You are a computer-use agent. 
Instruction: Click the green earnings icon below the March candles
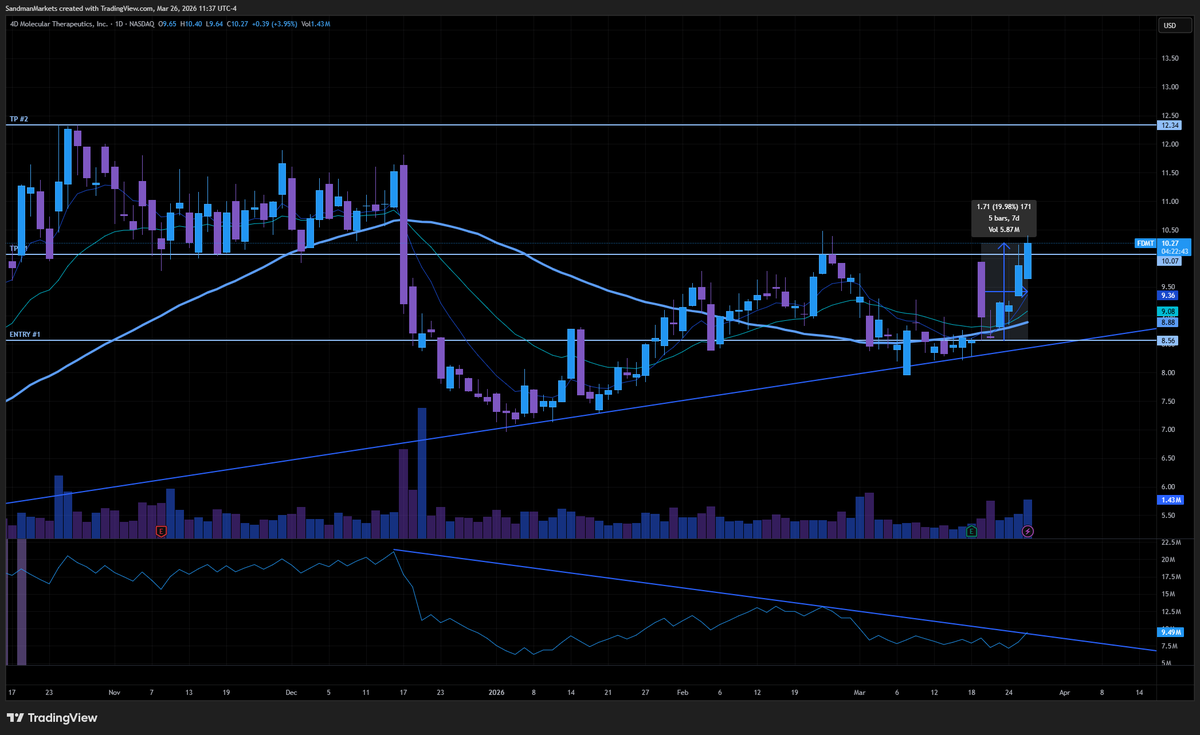pos(971,531)
